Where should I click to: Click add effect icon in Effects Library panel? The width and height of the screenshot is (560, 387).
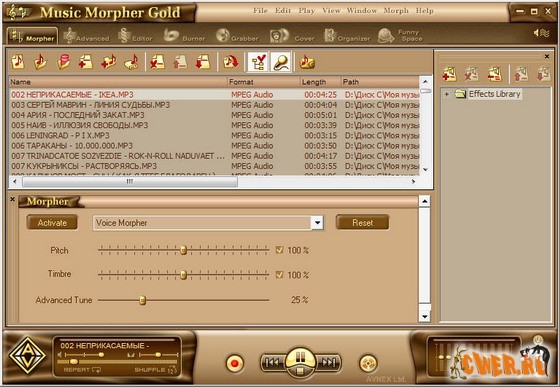pos(449,74)
